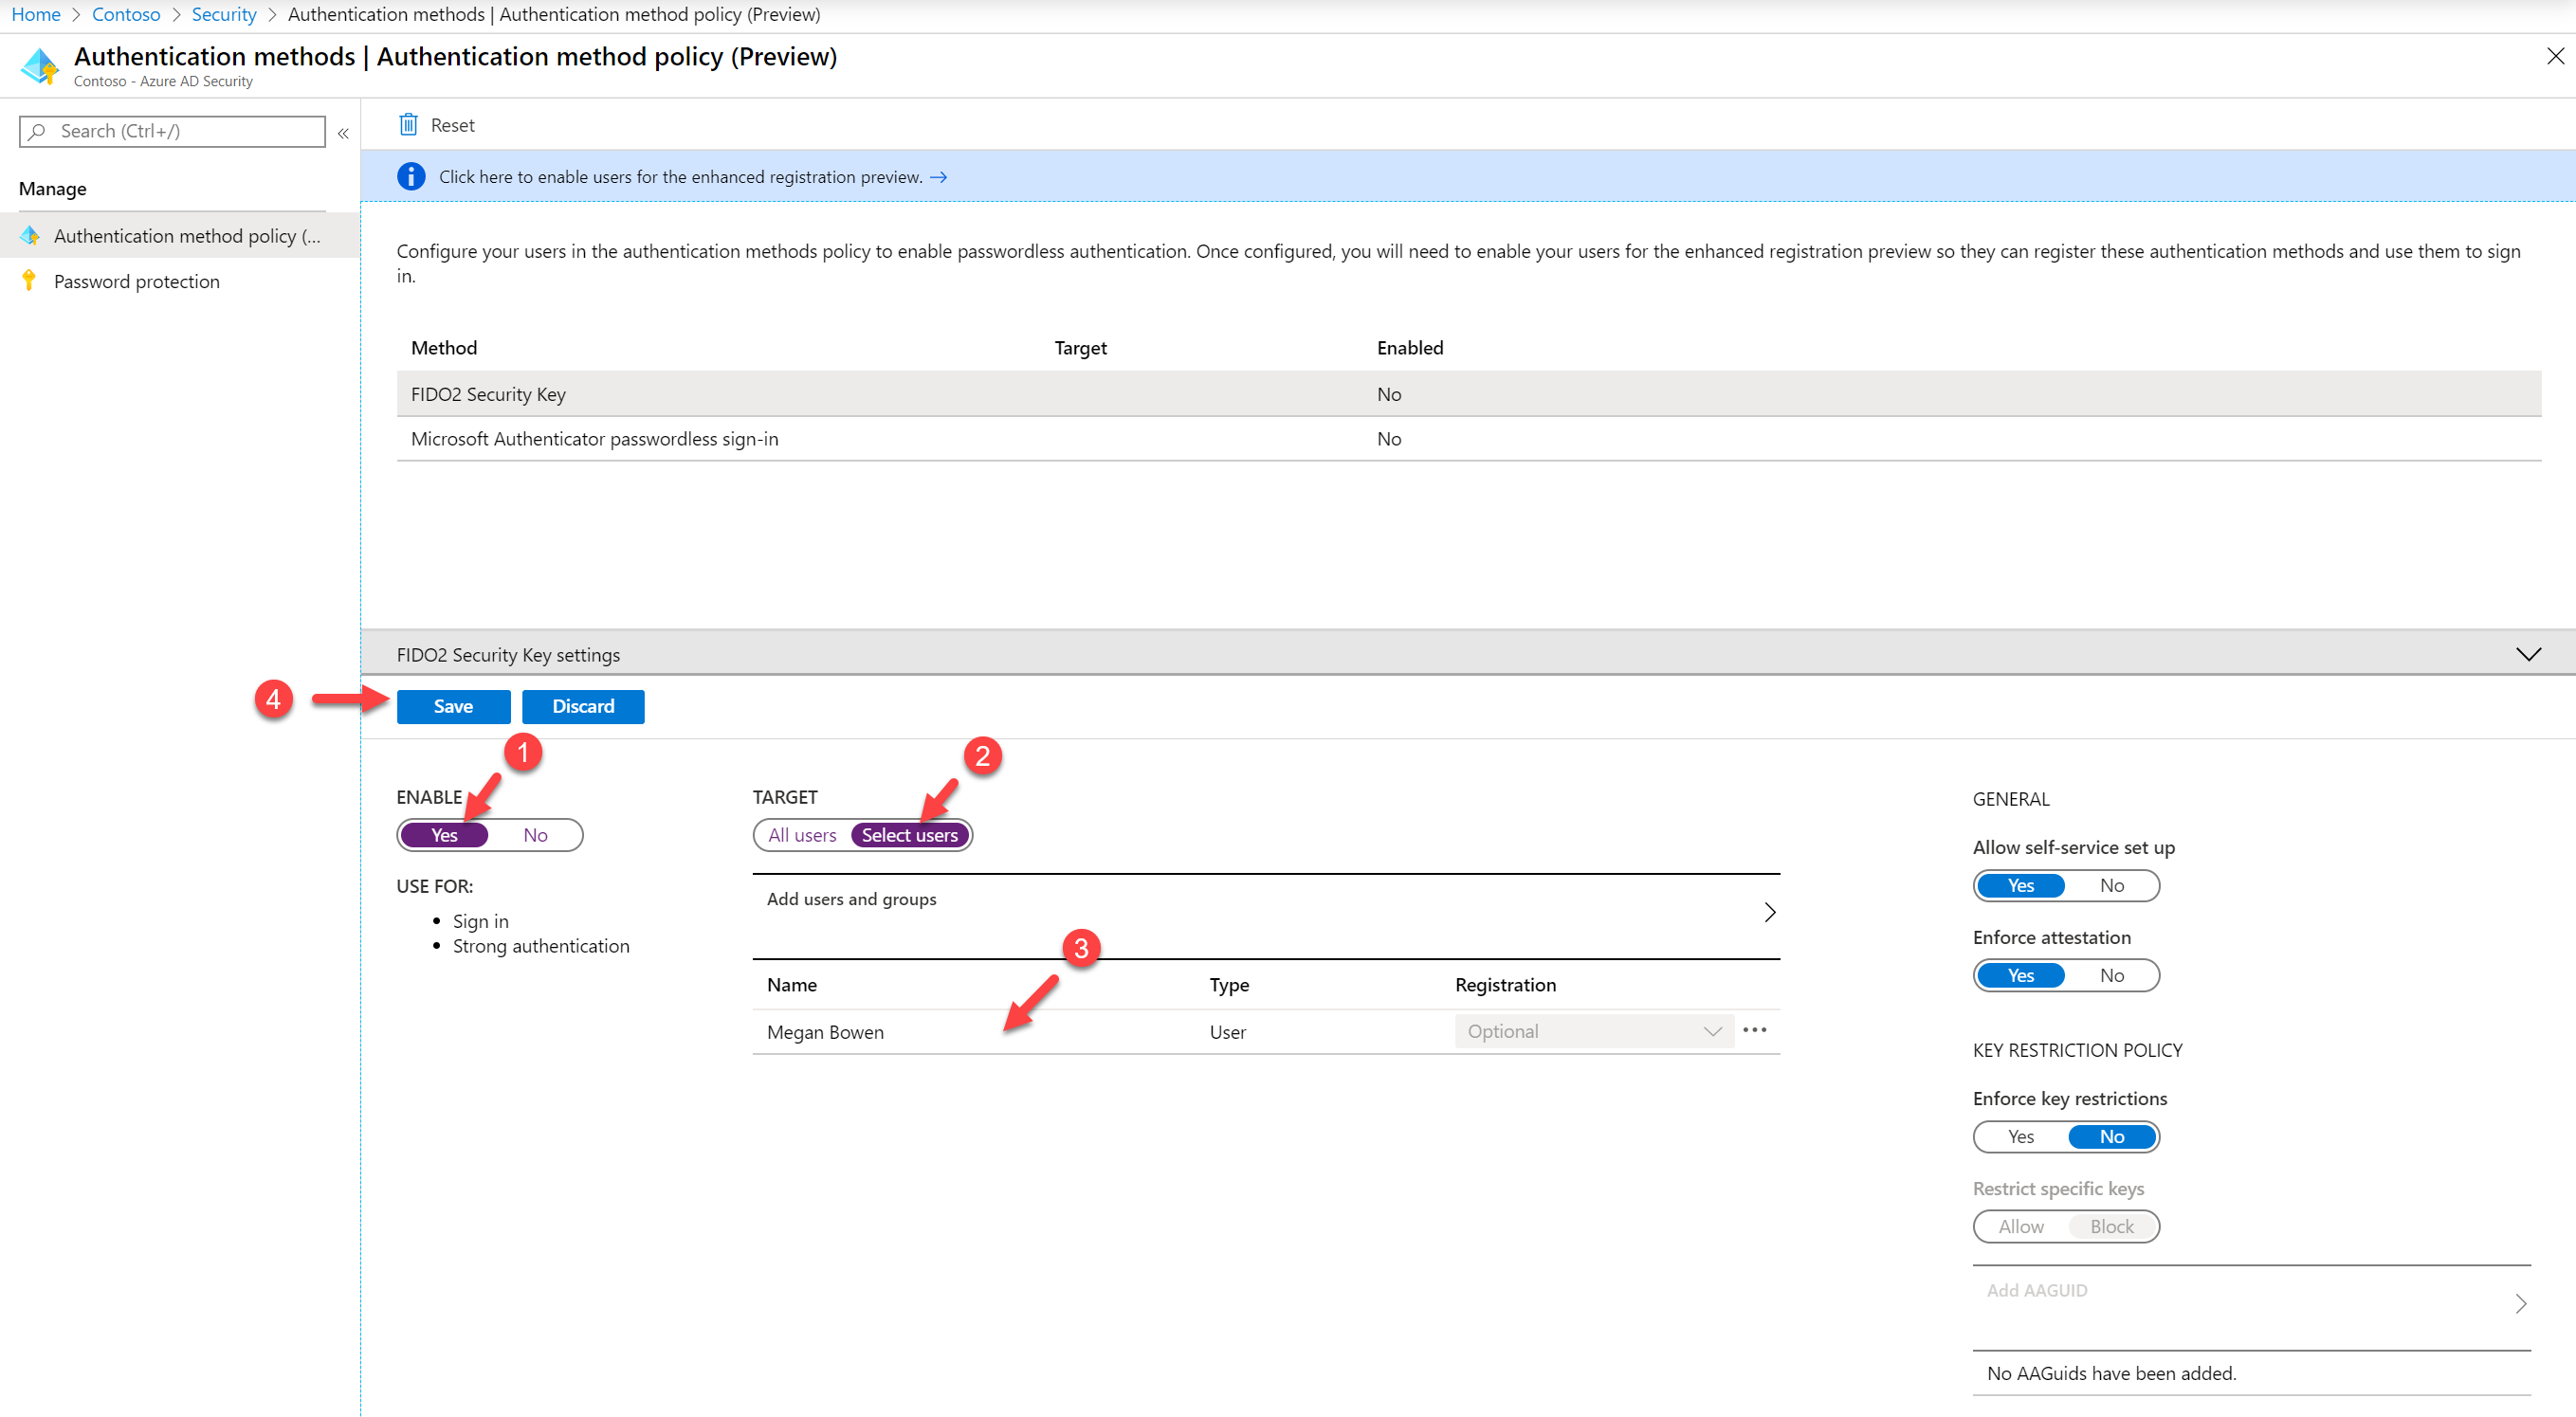The width and height of the screenshot is (2576, 1417).
Task: Select Authentication method policy menu item
Action: [x=187, y=236]
